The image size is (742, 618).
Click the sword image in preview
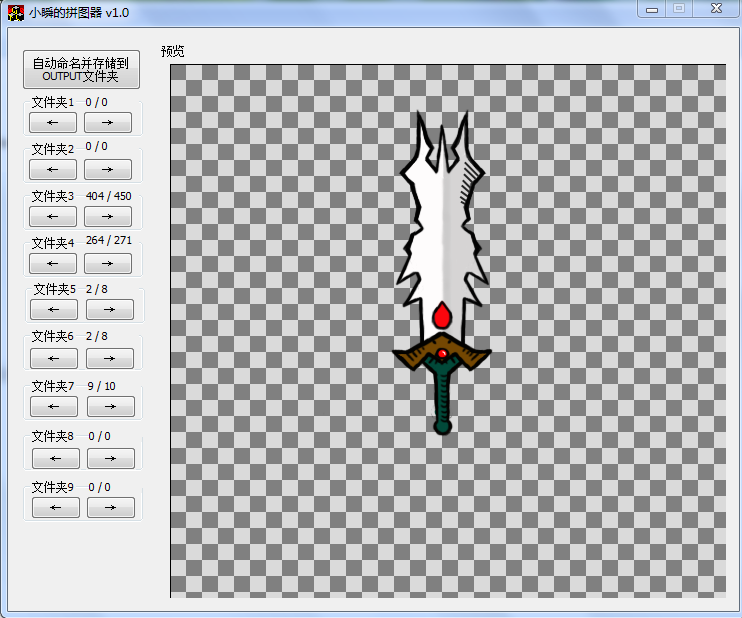442,273
